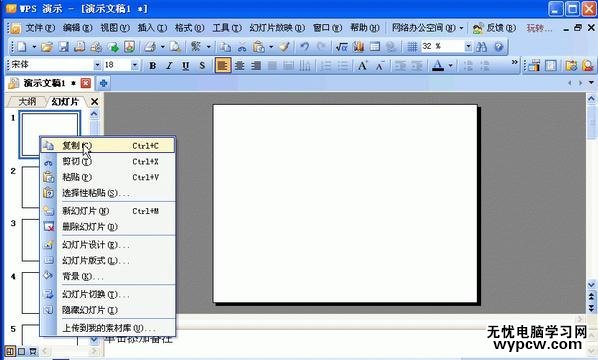Close the slide panel with X button
Image resolution: width=598 pixels, height=360 pixels.
94,101
